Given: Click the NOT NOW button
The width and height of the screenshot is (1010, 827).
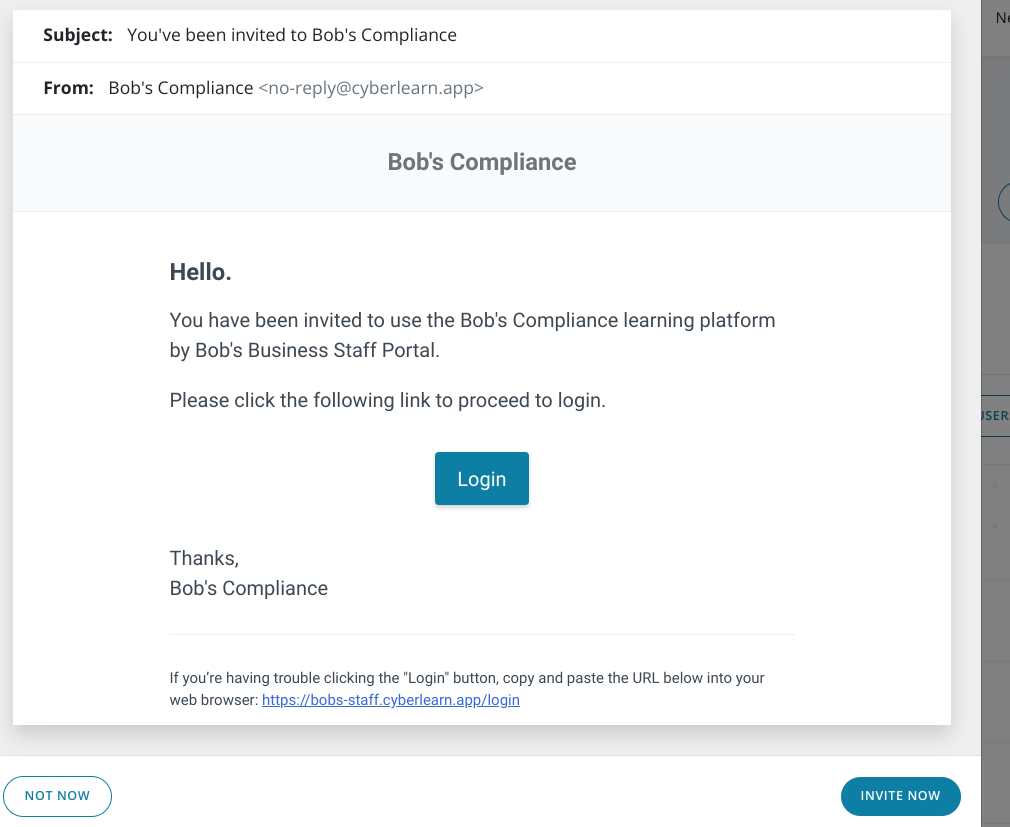Looking at the screenshot, I should click(x=57, y=796).
